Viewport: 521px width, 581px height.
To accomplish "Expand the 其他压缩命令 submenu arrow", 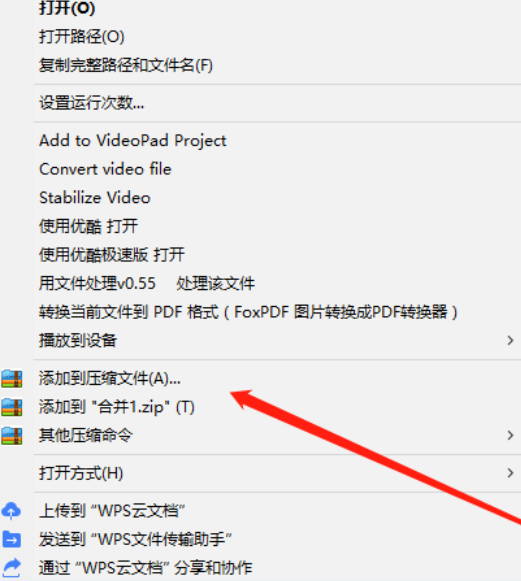I will [x=510, y=435].
